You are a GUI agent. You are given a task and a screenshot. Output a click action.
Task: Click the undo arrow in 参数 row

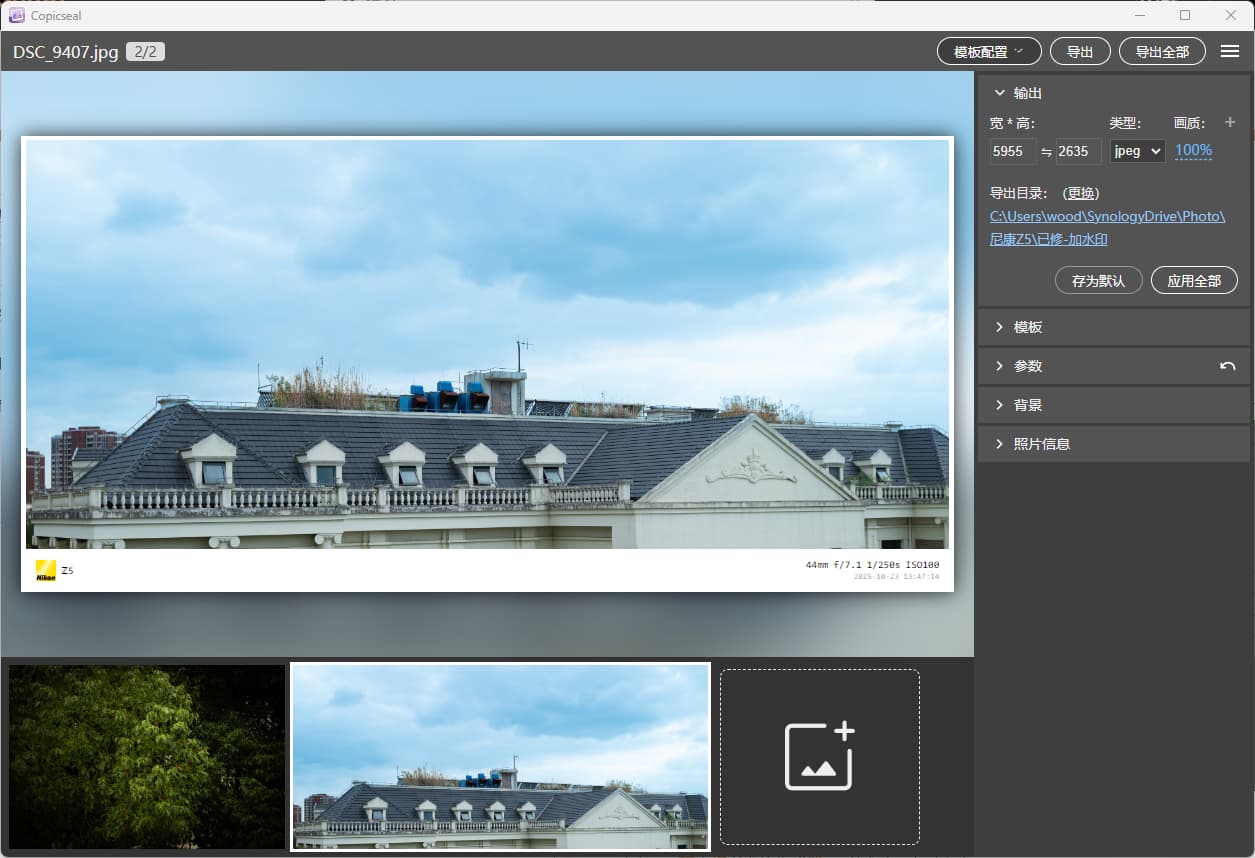click(1227, 366)
